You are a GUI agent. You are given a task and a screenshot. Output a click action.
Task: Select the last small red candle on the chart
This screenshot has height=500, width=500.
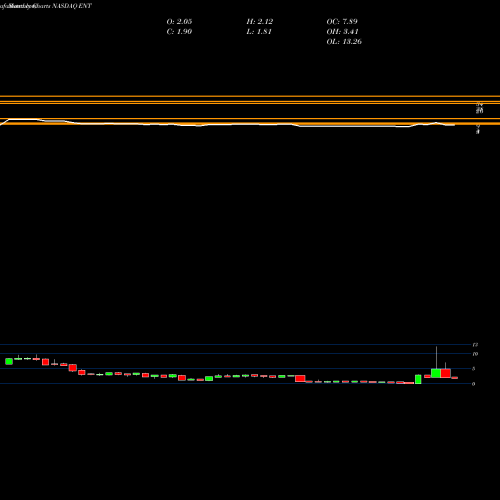[x=455, y=378]
